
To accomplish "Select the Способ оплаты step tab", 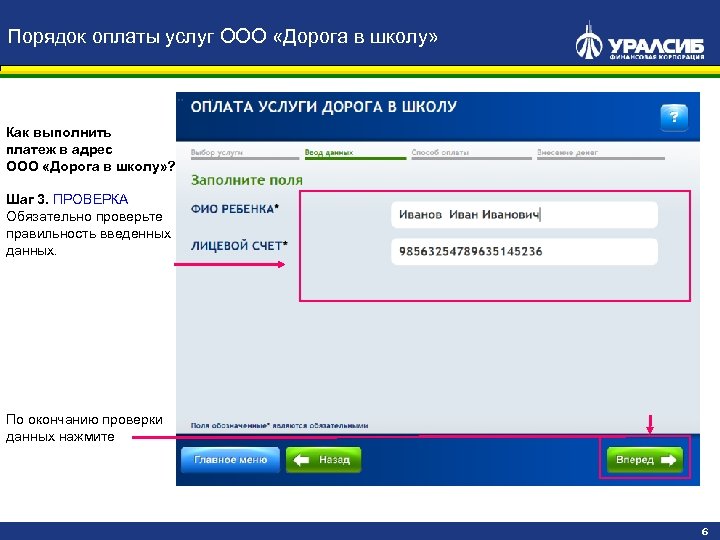I will point(471,153).
